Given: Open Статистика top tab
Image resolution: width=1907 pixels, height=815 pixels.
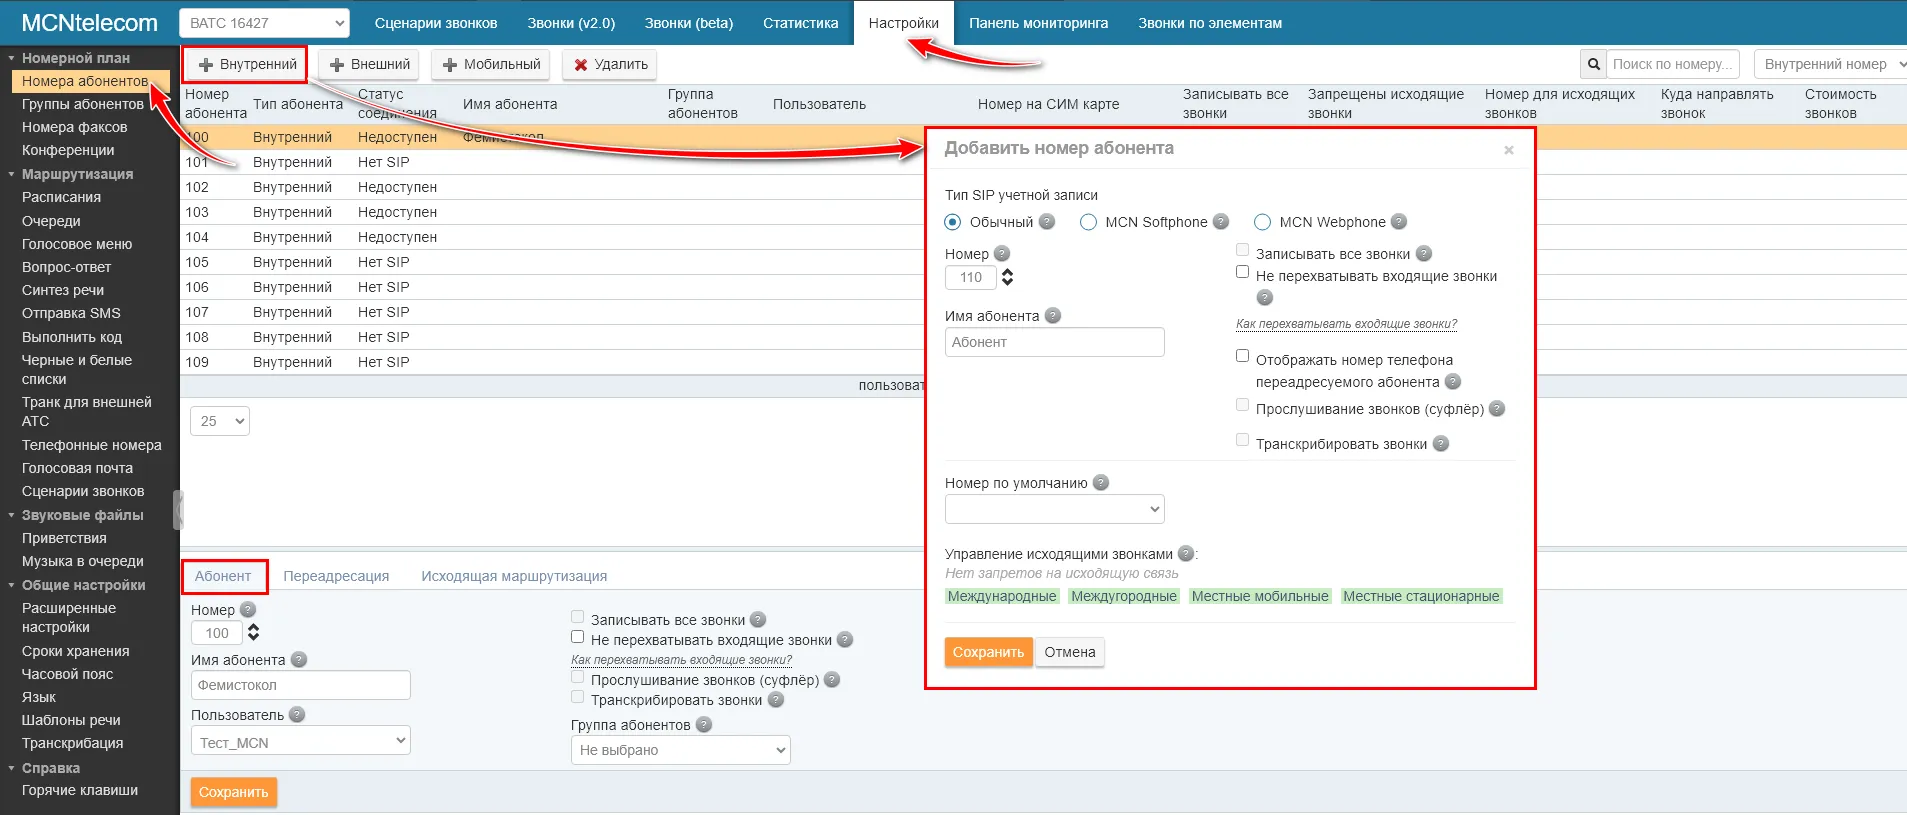Looking at the screenshot, I should pos(800,23).
